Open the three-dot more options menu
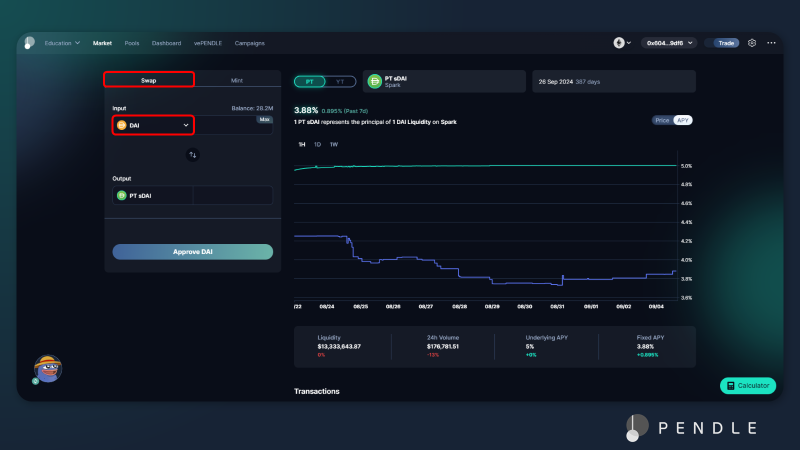This screenshot has width=800, height=450. (771, 43)
